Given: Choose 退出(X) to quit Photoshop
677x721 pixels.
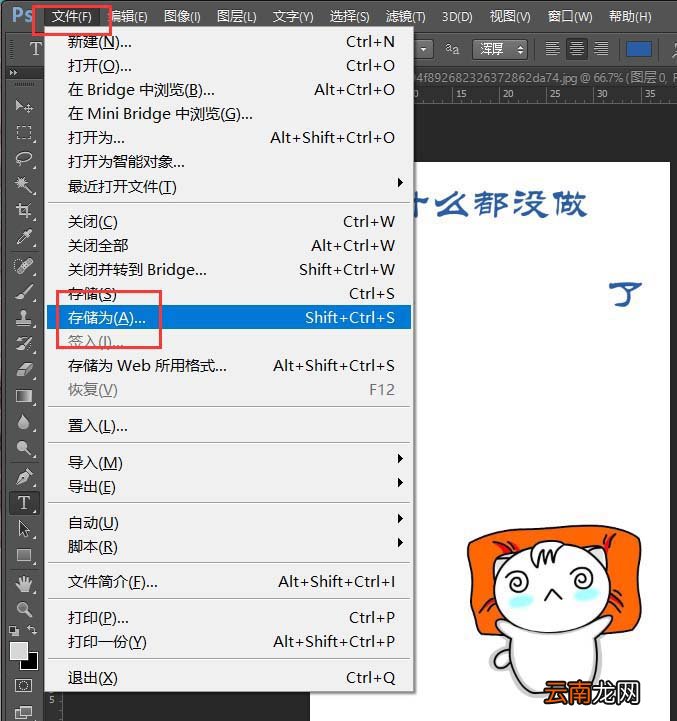Looking at the screenshot, I should click(229, 678).
